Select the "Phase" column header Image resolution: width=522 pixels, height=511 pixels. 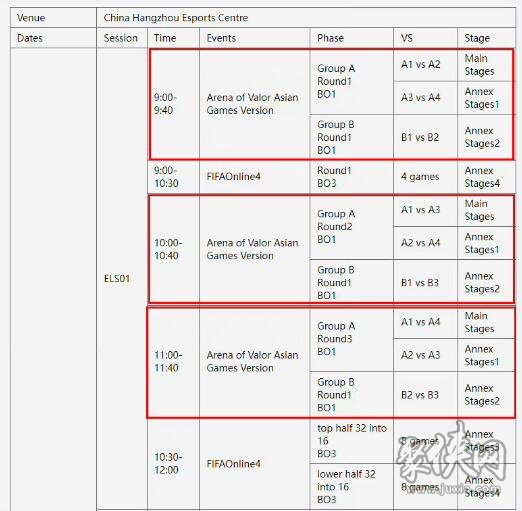coord(352,38)
